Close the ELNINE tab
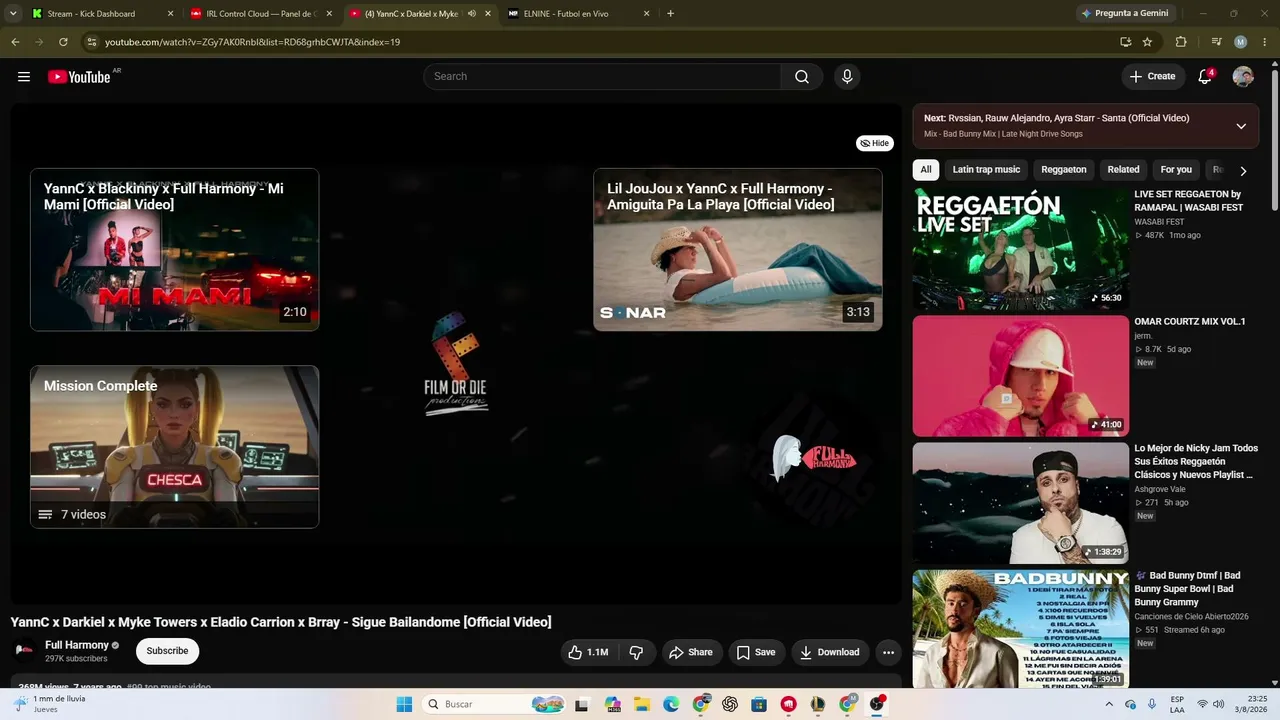This screenshot has height=720, width=1280. coord(646,14)
